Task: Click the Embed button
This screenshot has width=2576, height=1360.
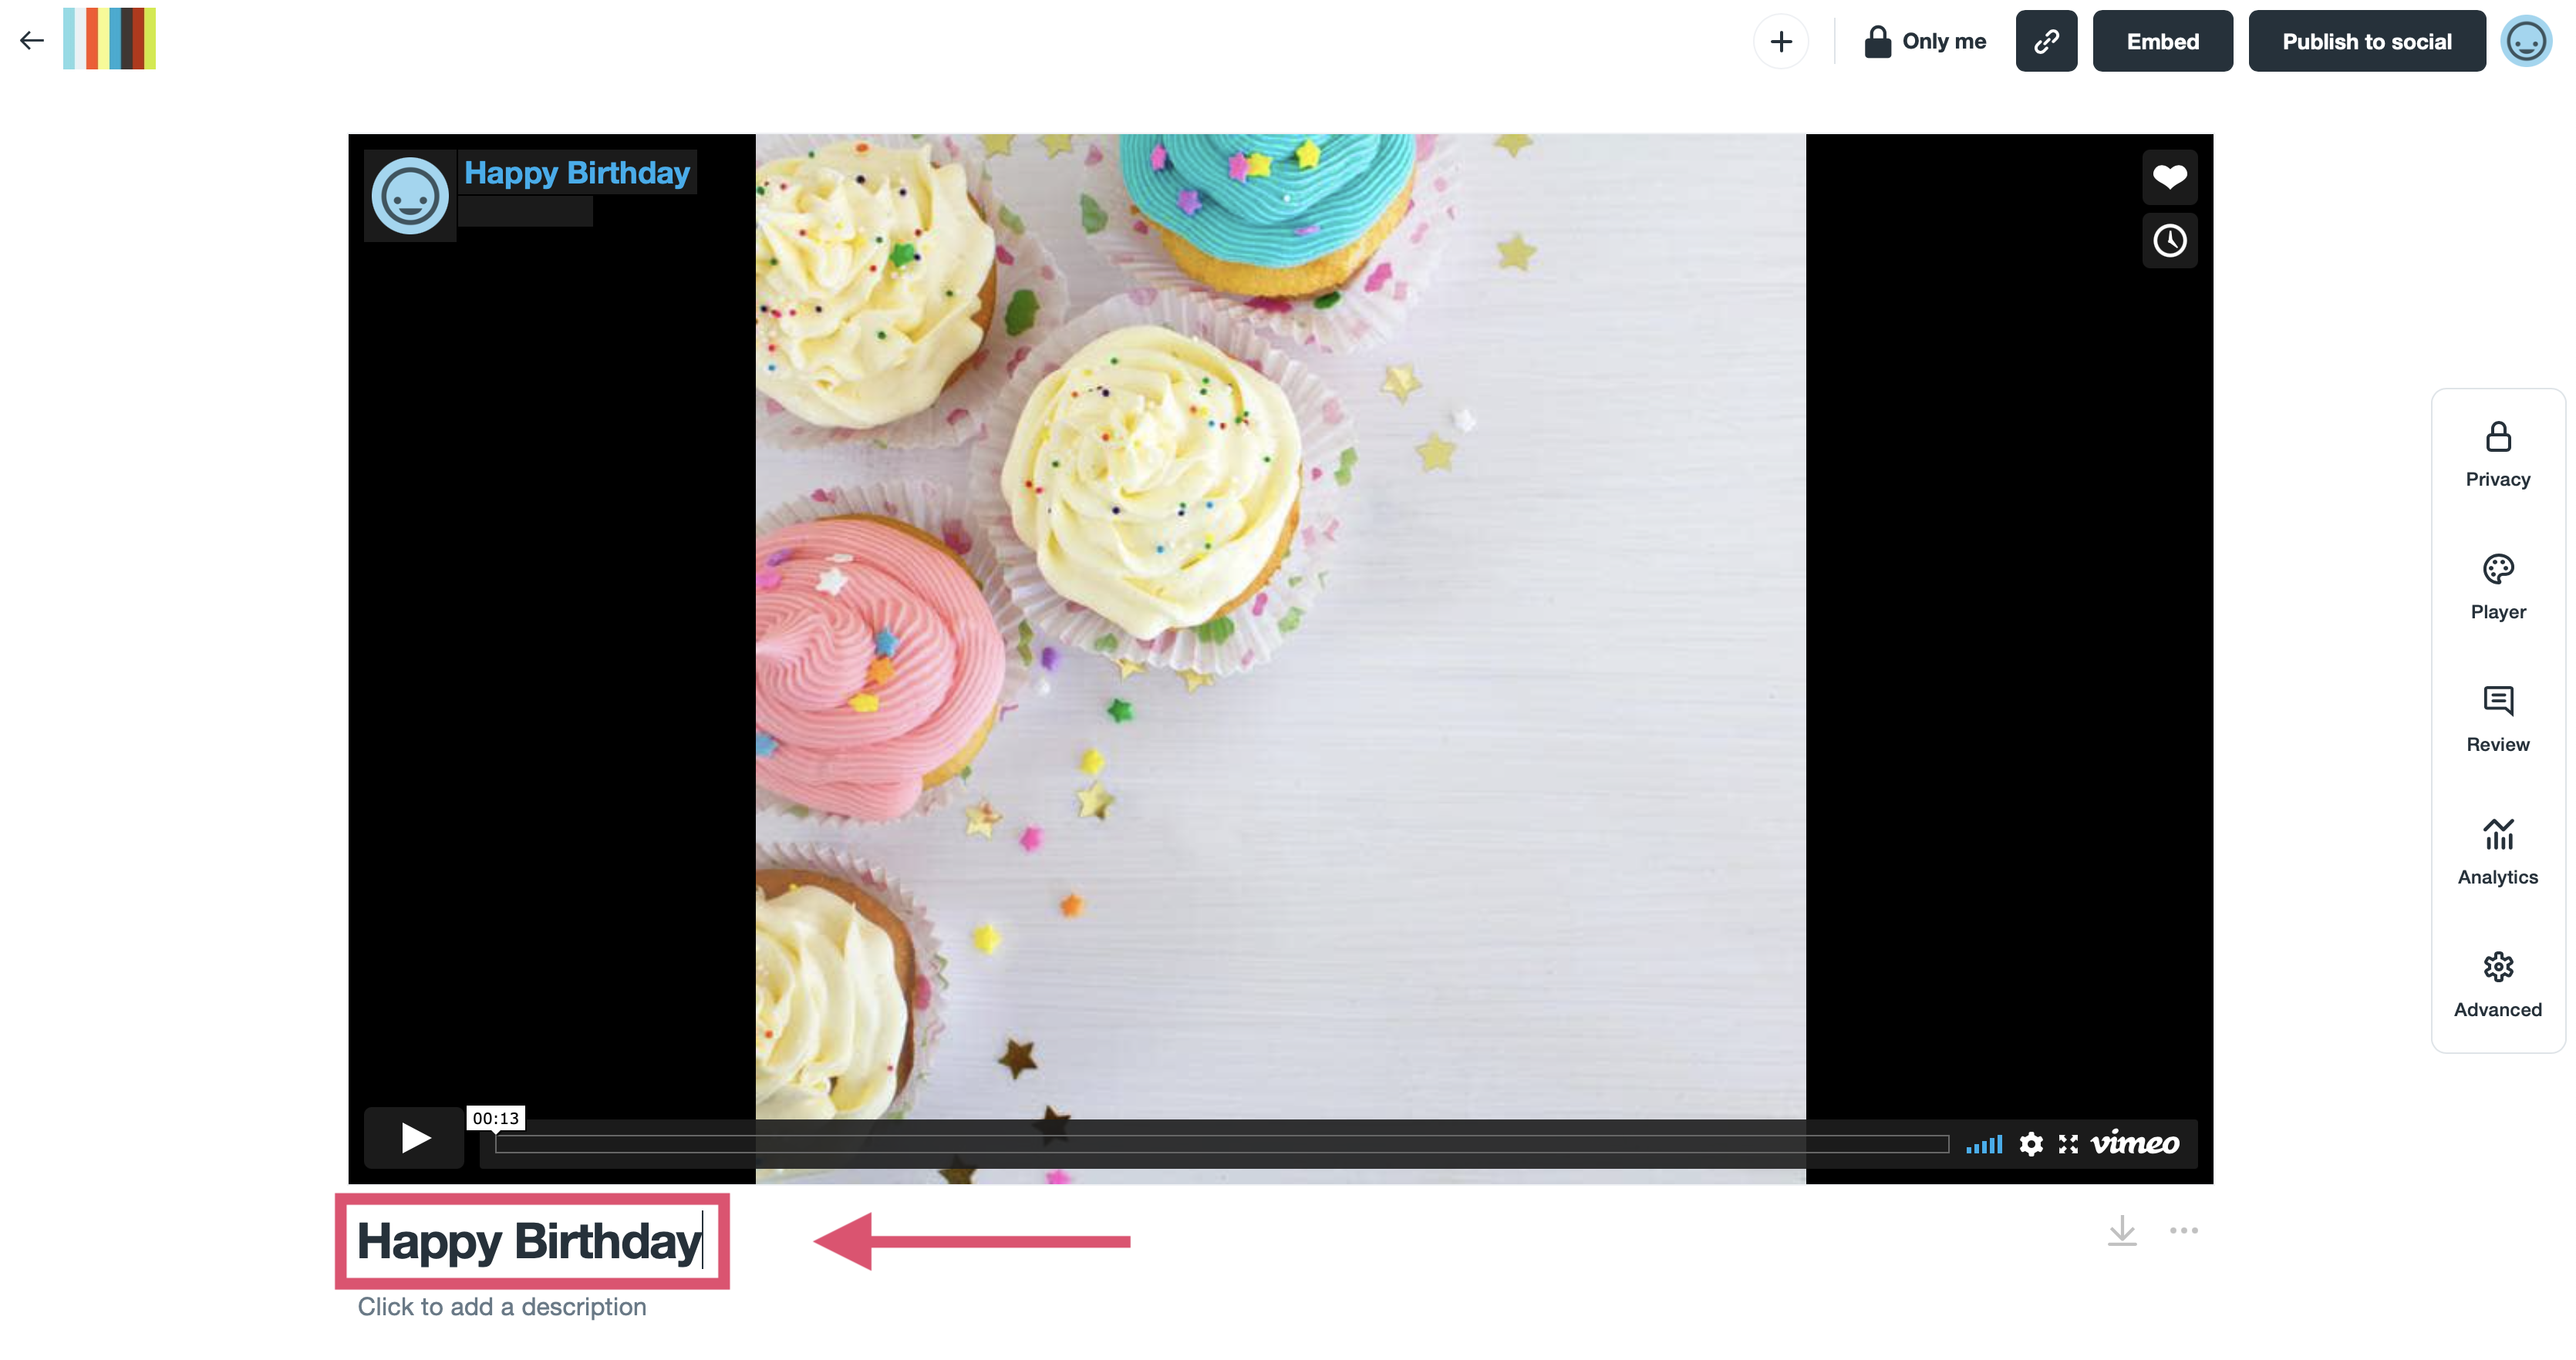Action: pyautogui.click(x=2162, y=41)
